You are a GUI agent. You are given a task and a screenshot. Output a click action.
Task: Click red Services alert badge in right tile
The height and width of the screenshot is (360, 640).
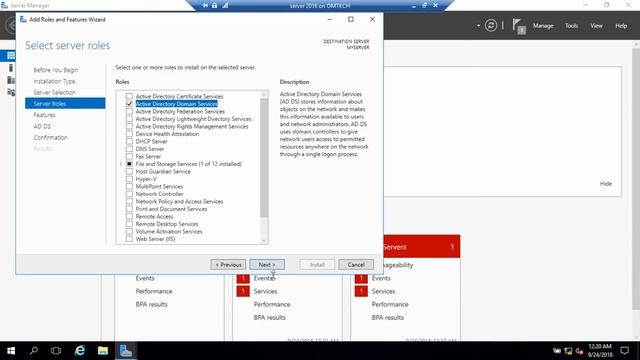click(361, 291)
